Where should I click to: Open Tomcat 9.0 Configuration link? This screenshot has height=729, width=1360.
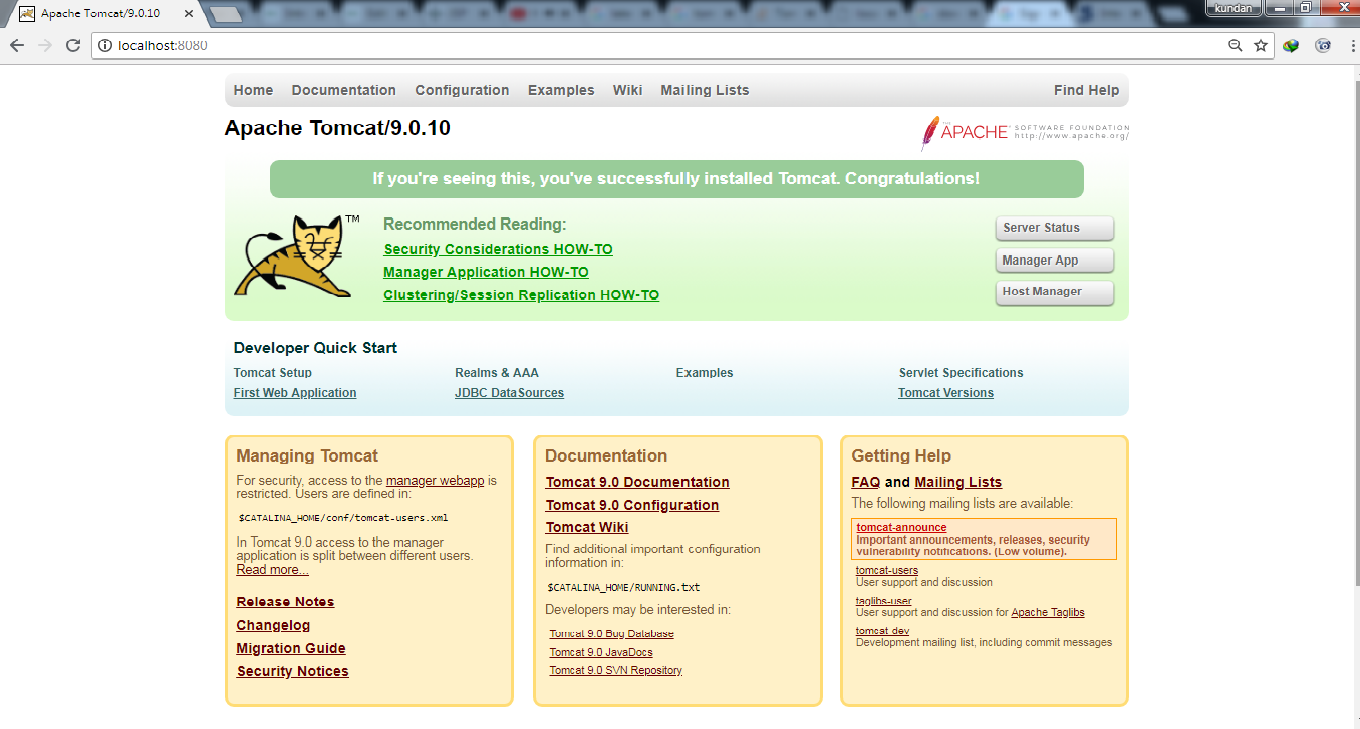coord(632,505)
